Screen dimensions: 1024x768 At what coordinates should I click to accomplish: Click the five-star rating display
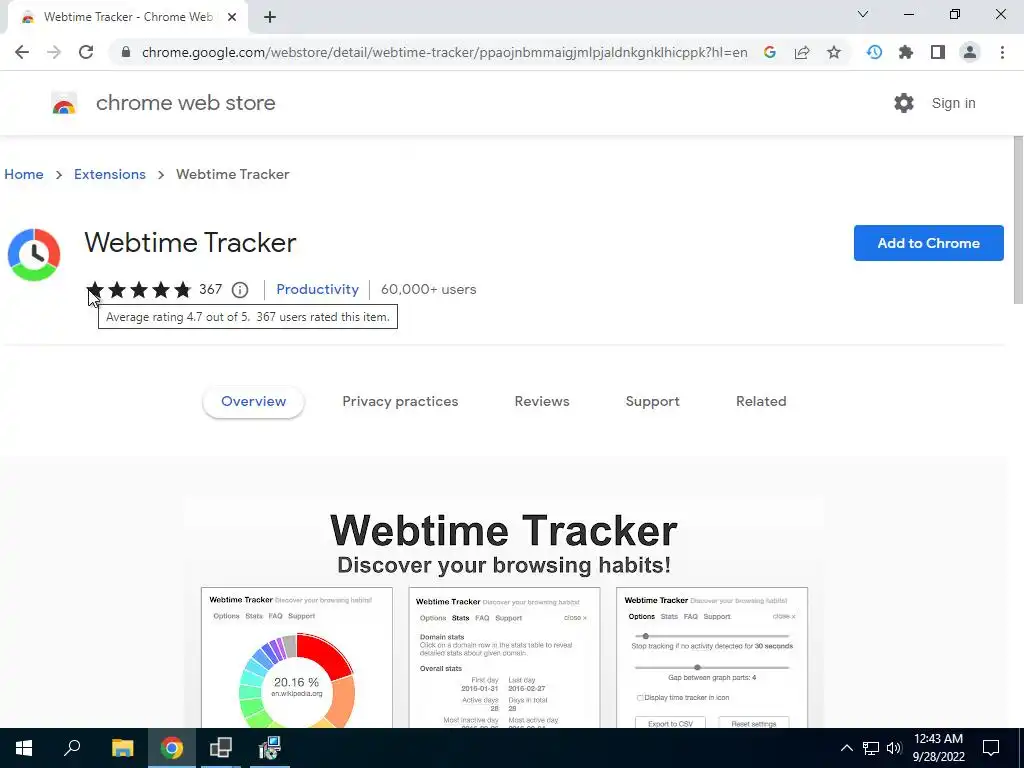pos(138,289)
